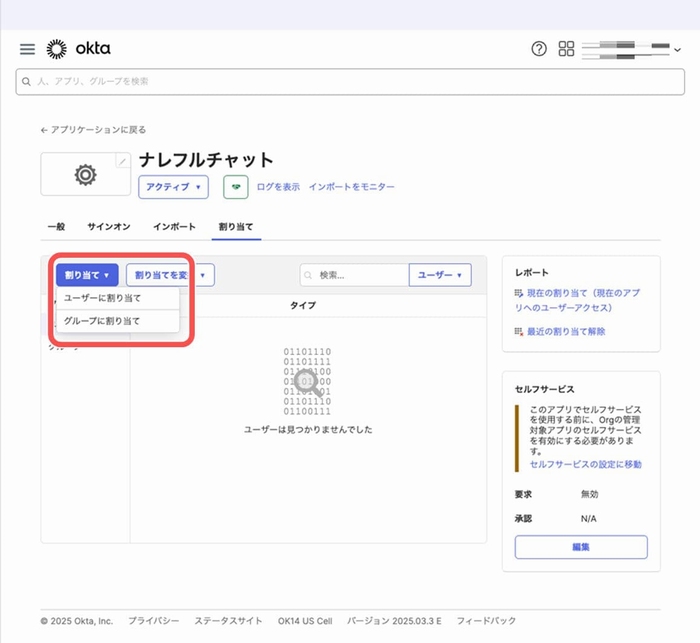Screen dimensions: 700x643
Task: Choose ユーザーに割り当て menu item
Action: pyautogui.click(x=118, y=298)
